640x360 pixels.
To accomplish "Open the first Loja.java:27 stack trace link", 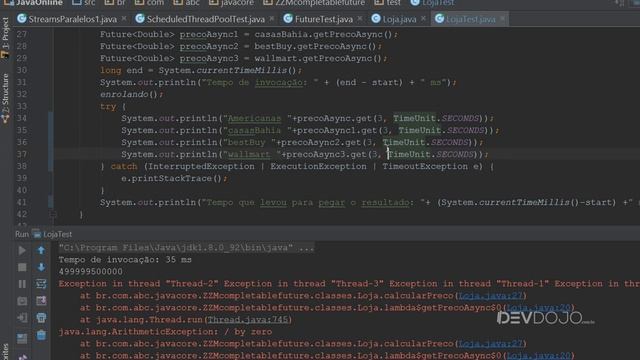I will coord(491,296).
